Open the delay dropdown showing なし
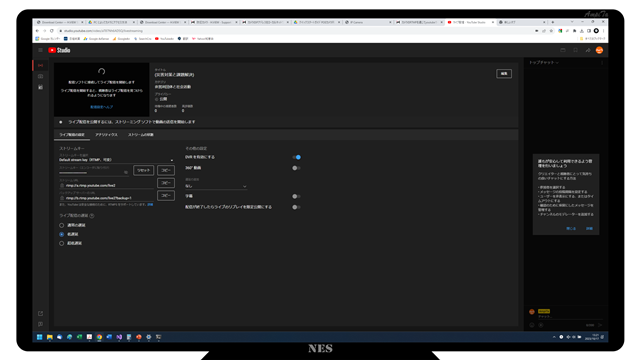Image resolution: width=640 pixels, height=360 pixels. pos(216,186)
